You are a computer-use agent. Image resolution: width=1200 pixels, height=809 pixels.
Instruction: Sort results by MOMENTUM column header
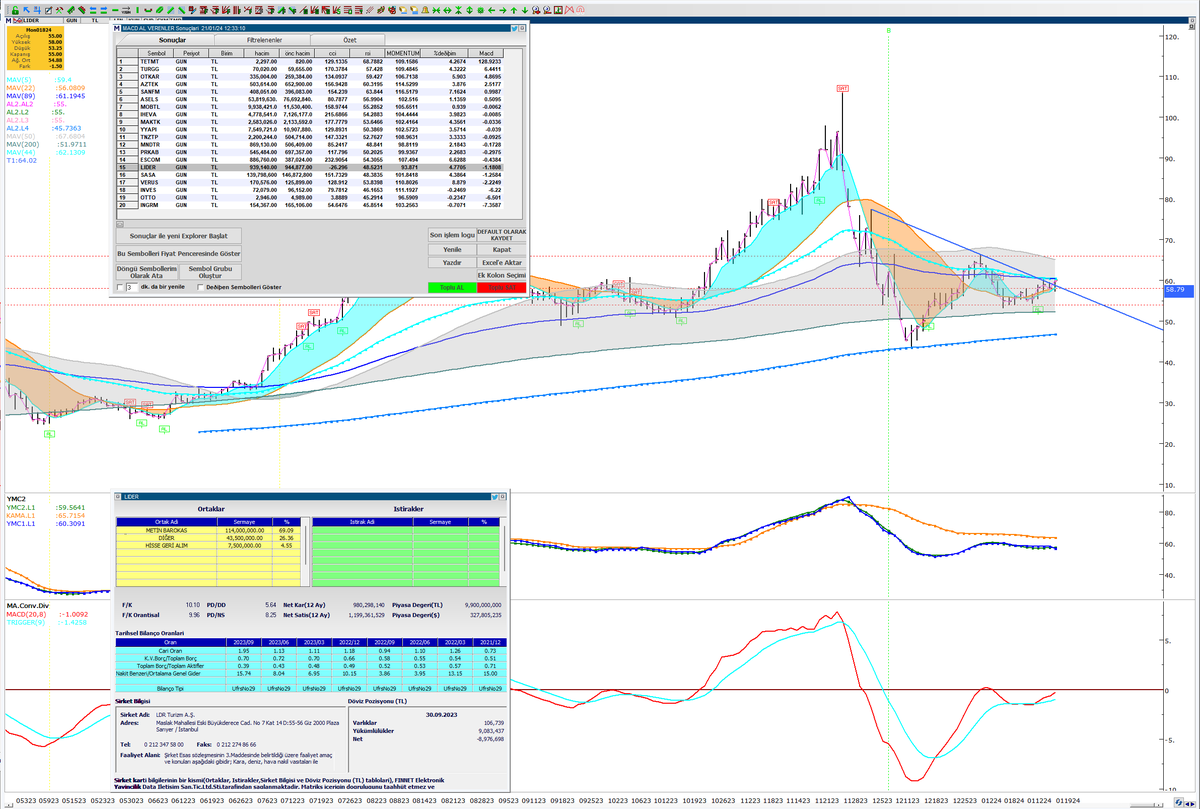[x=402, y=53]
